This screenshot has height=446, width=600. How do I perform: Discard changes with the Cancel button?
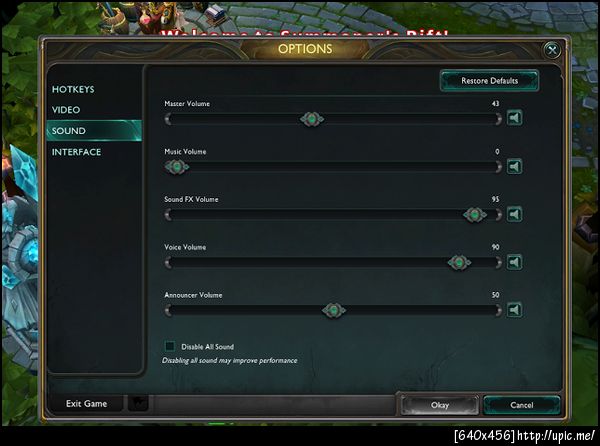[x=522, y=405]
